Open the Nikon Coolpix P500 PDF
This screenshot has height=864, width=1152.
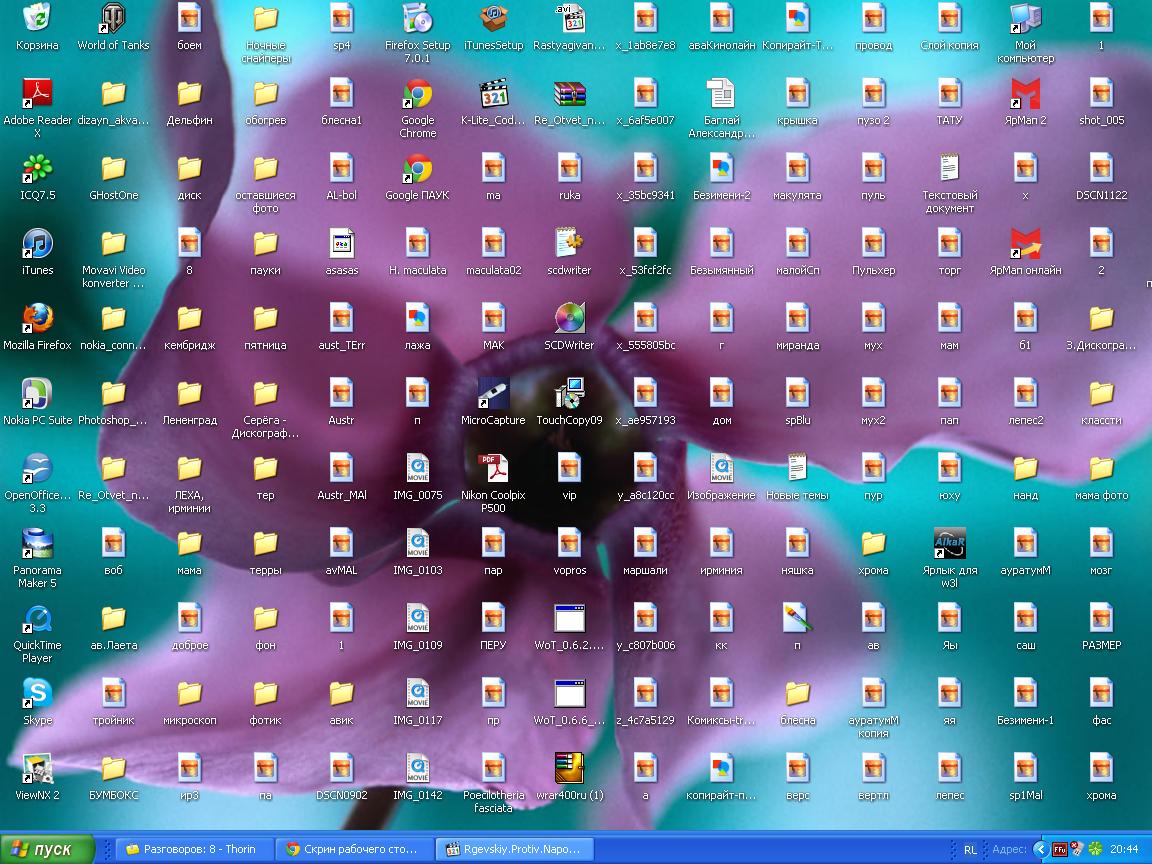pyautogui.click(x=493, y=469)
